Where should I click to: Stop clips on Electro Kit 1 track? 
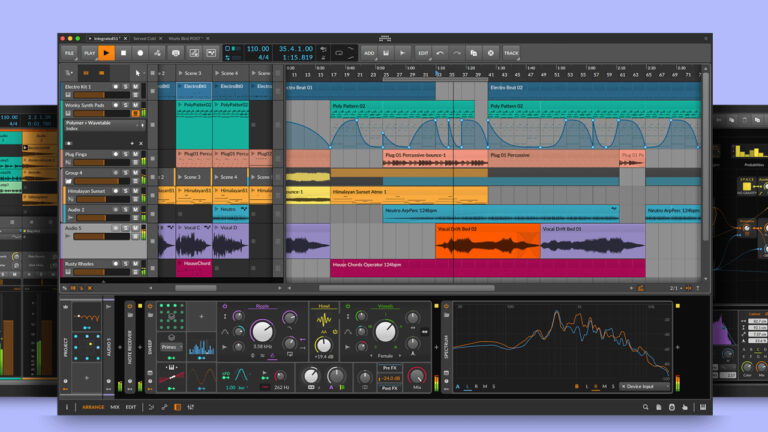(153, 91)
